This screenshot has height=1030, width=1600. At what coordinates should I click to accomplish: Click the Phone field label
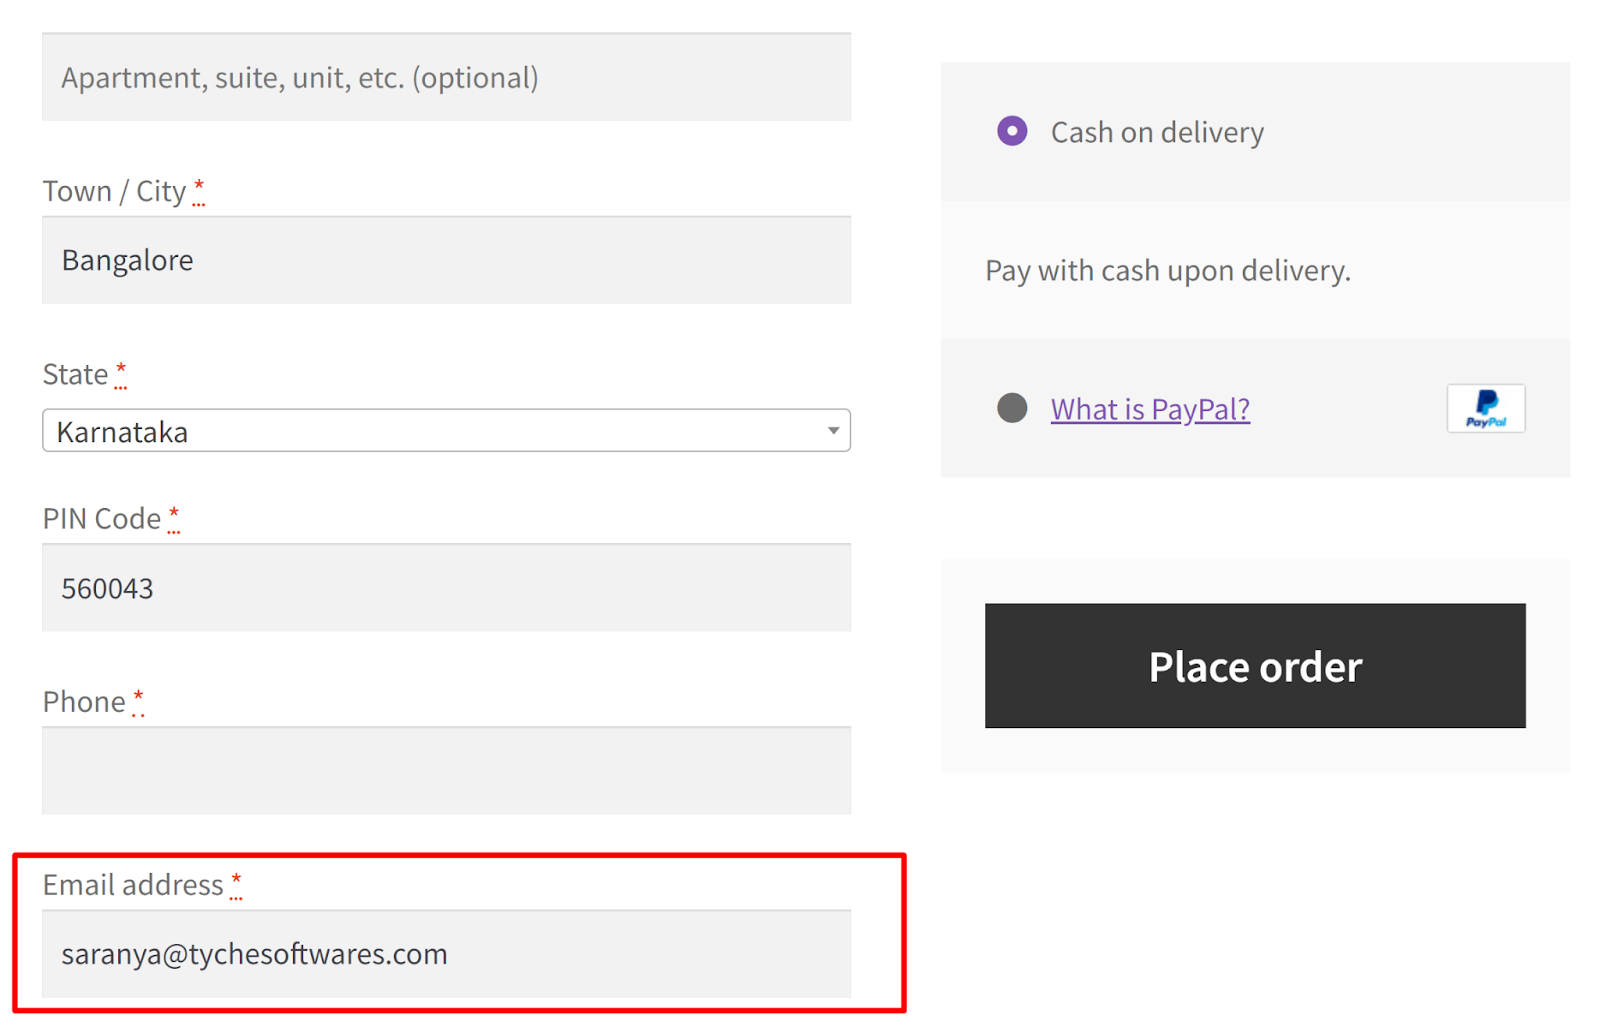86,701
